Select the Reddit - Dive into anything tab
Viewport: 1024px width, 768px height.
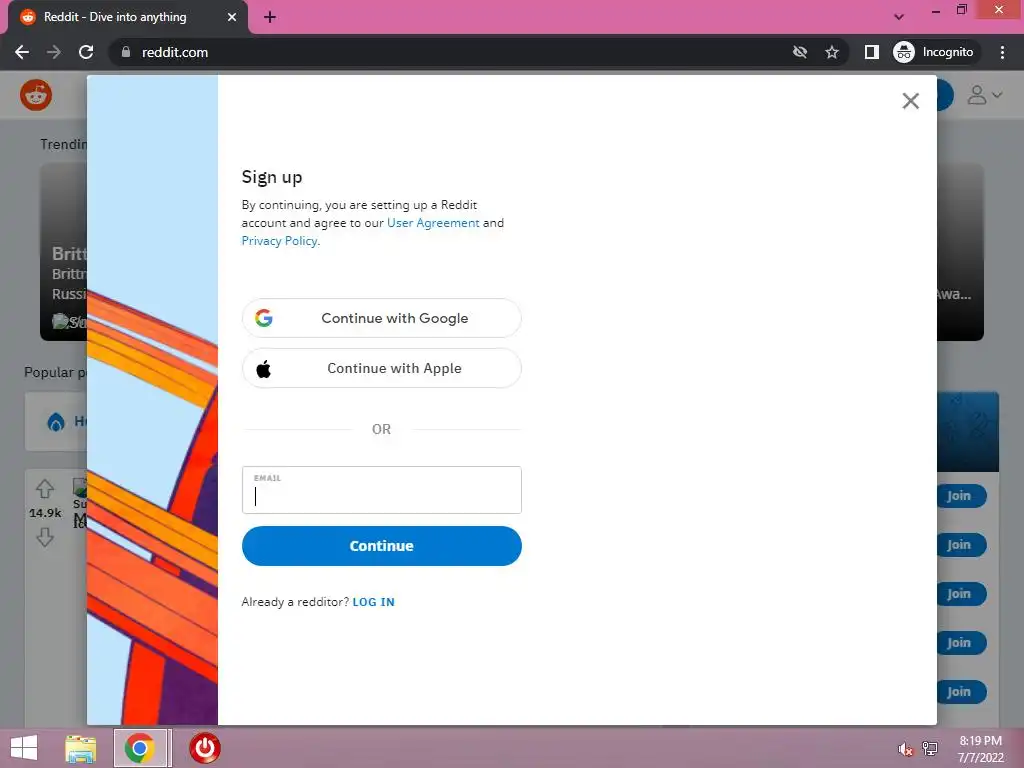[128, 18]
